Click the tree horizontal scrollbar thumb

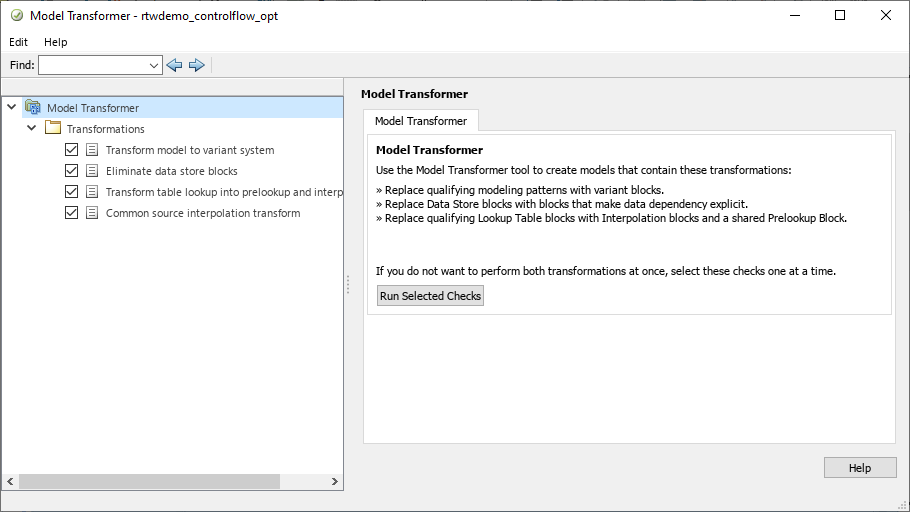click(x=149, y=481)
